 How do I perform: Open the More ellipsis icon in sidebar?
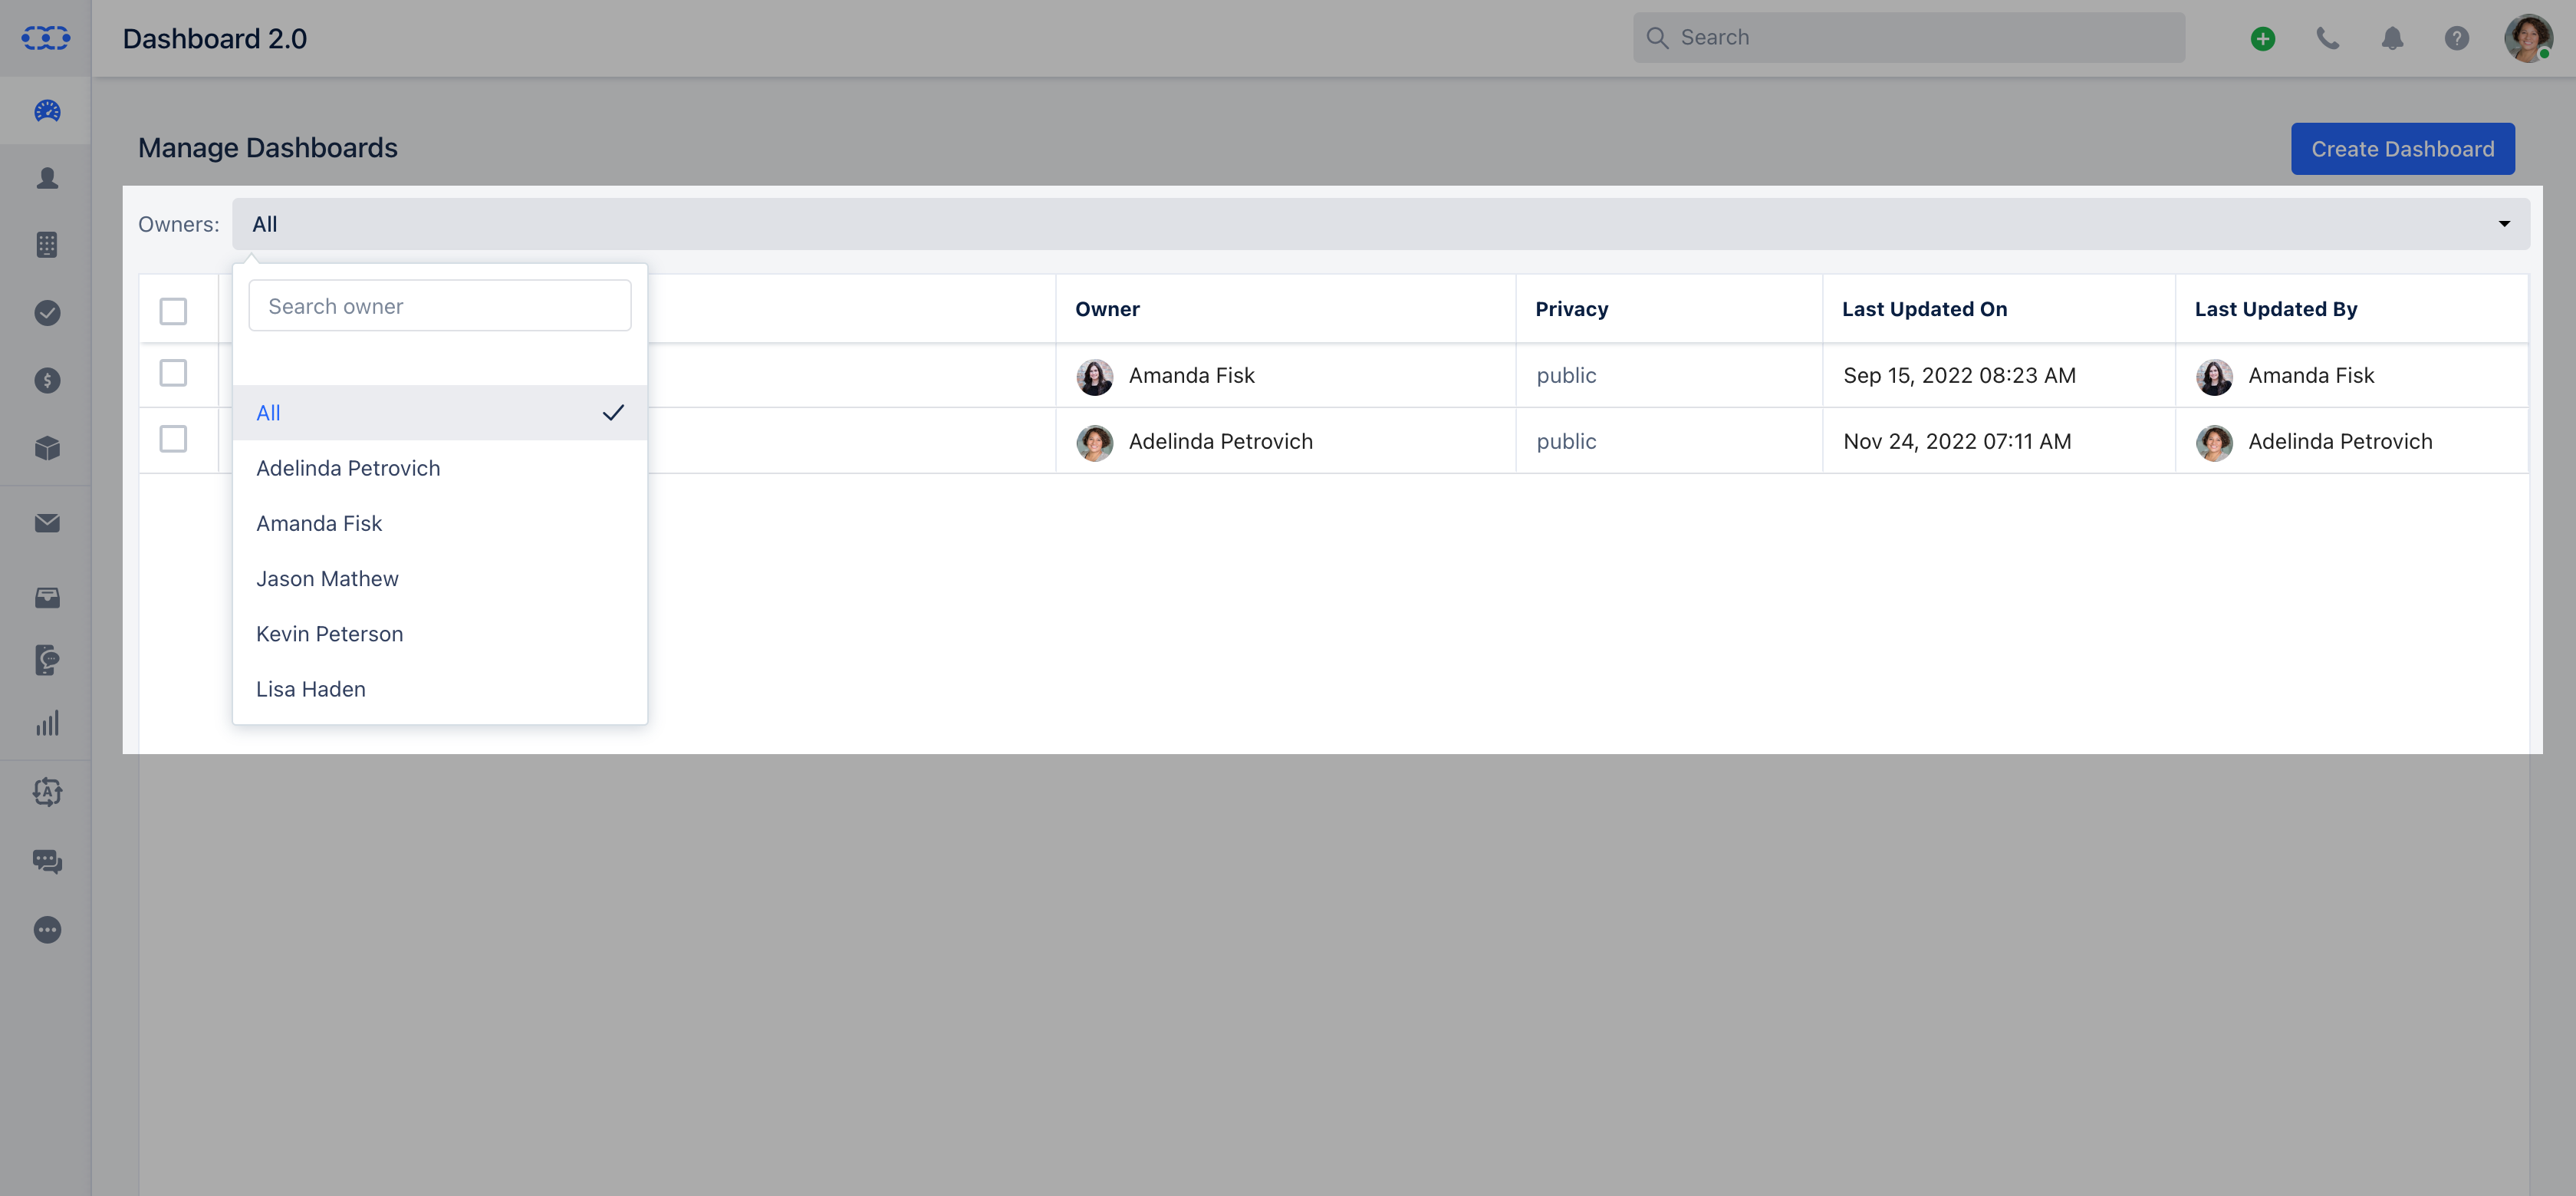47,930
